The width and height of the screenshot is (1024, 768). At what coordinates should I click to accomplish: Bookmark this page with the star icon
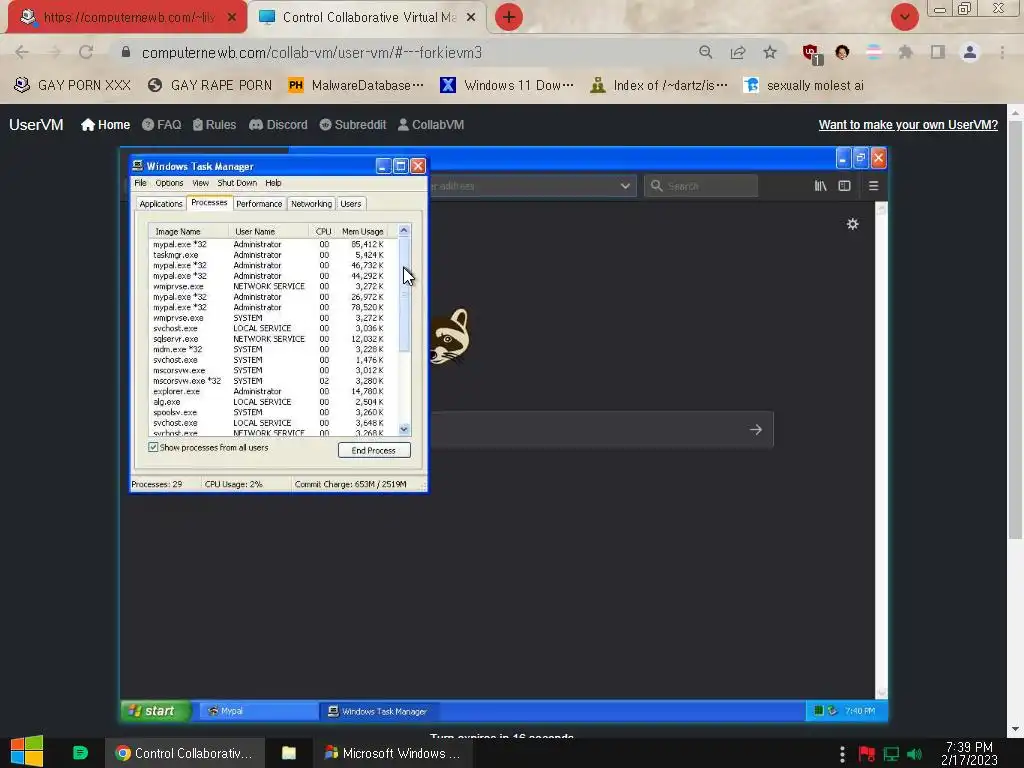coord(770,52)
